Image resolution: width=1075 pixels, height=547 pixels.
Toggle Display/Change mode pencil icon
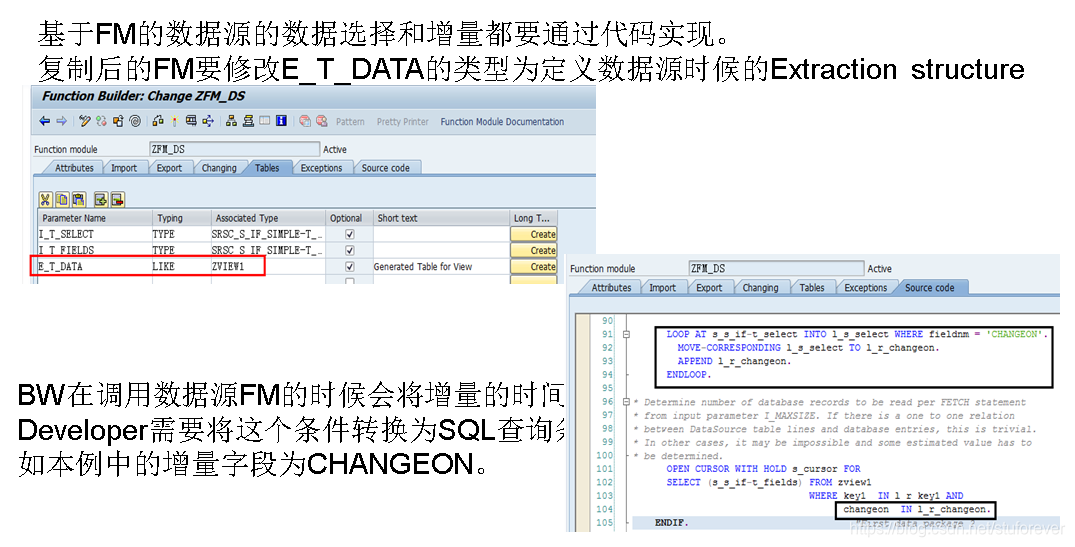pos(85,121)
